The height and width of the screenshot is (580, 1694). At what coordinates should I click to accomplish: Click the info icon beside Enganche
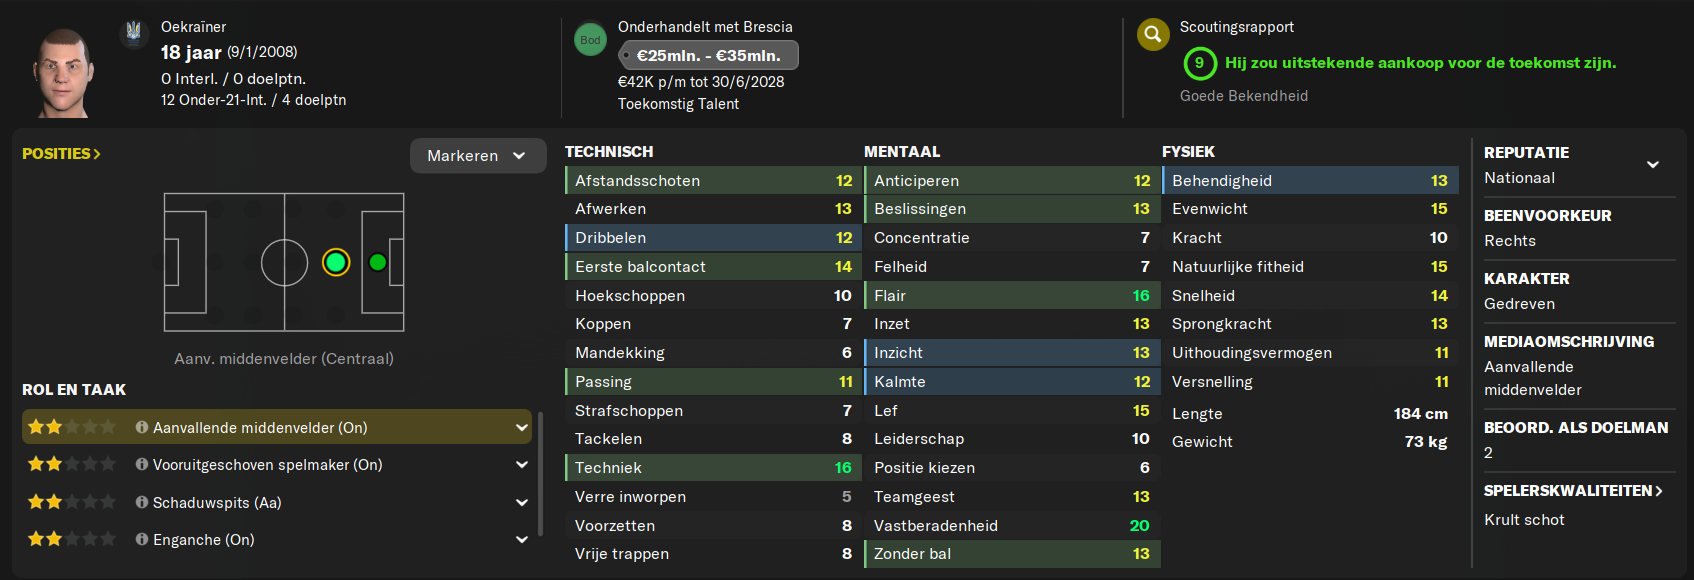pos(142,539)
